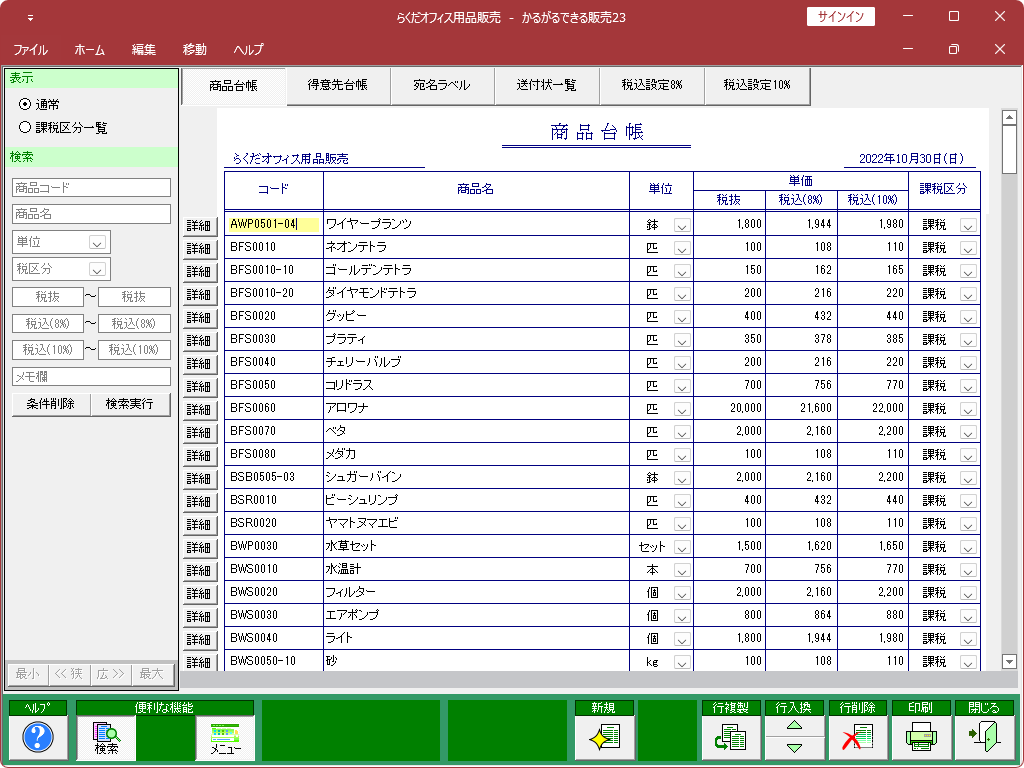Open unit dropdown for 水草セット row

coord(682,547)
